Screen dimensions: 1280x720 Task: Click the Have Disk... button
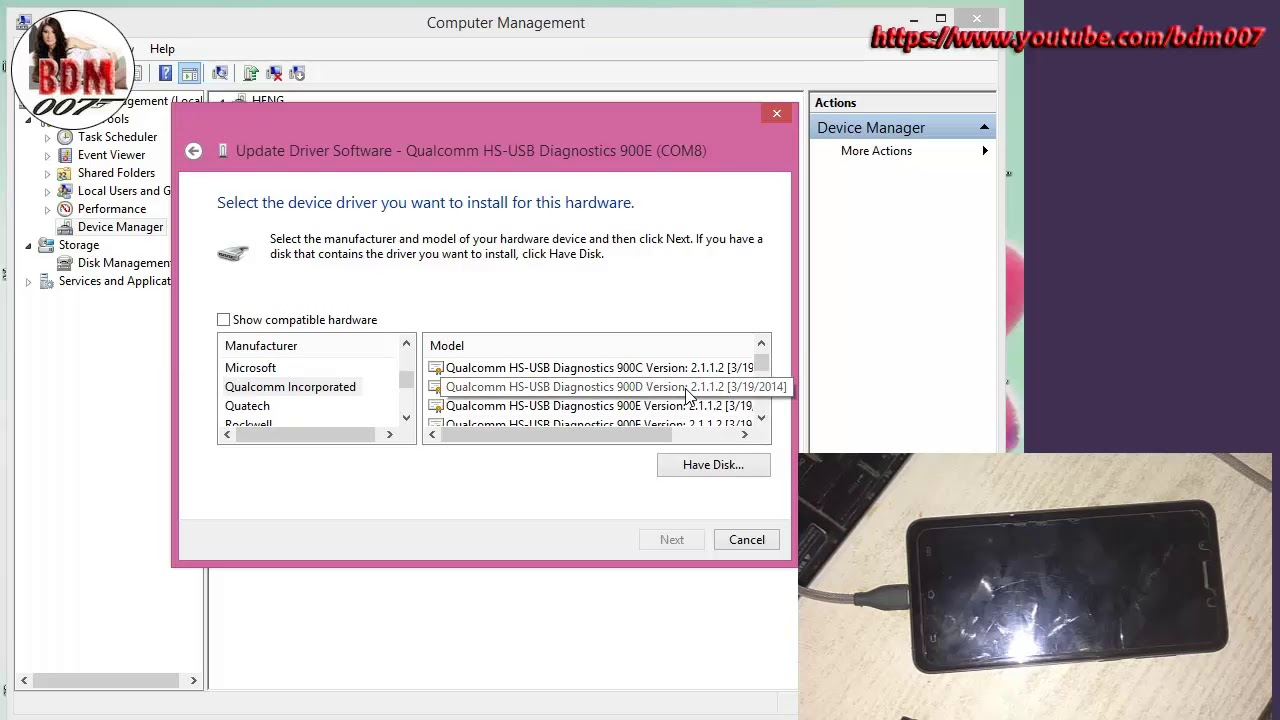click(x=713, y=465)
